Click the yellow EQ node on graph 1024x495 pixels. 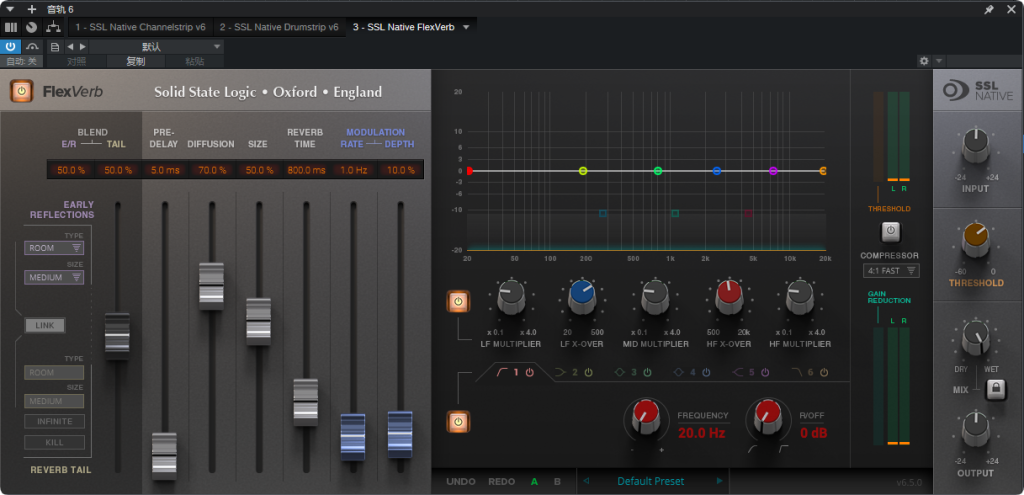pos(583,171)
